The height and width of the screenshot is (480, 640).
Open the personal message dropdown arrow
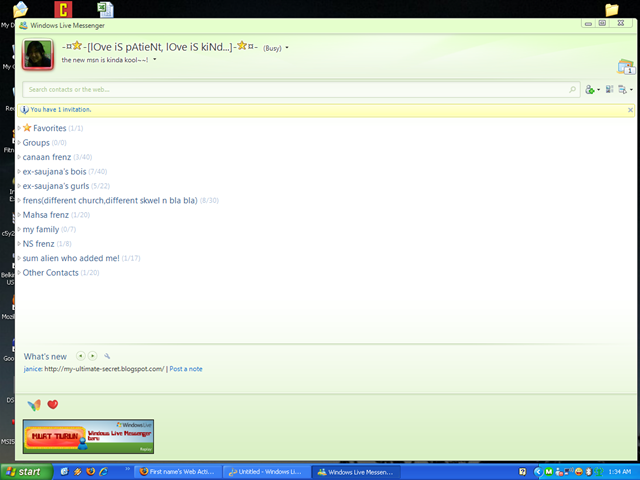(155, 60)
